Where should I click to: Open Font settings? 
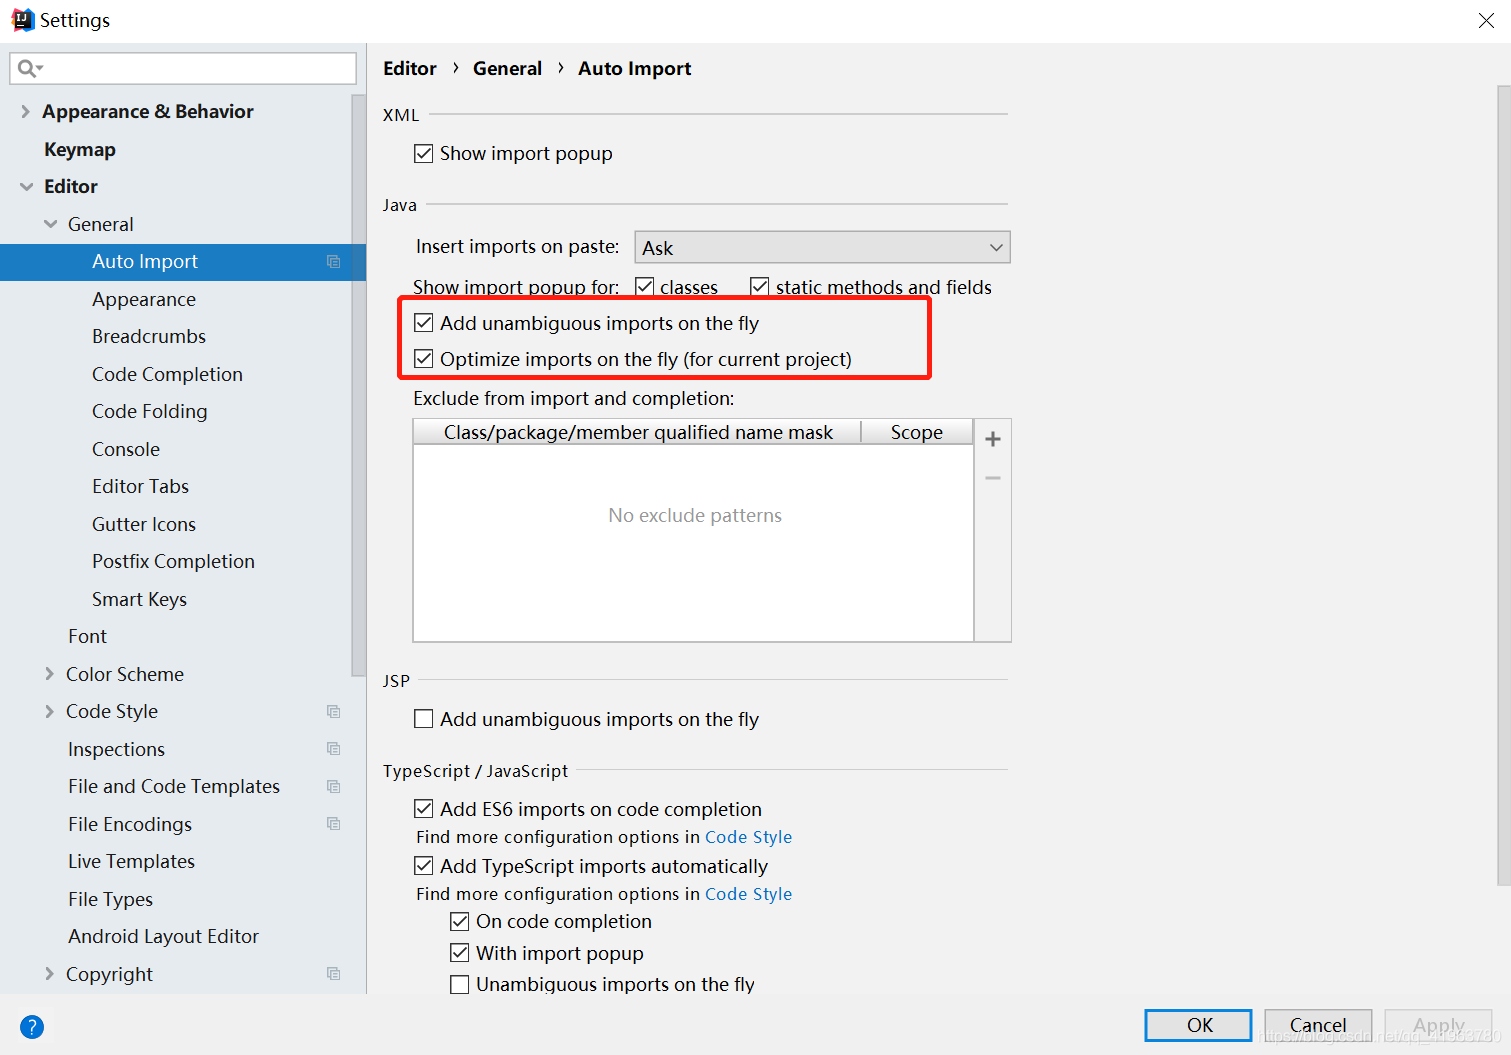point(87,637)
